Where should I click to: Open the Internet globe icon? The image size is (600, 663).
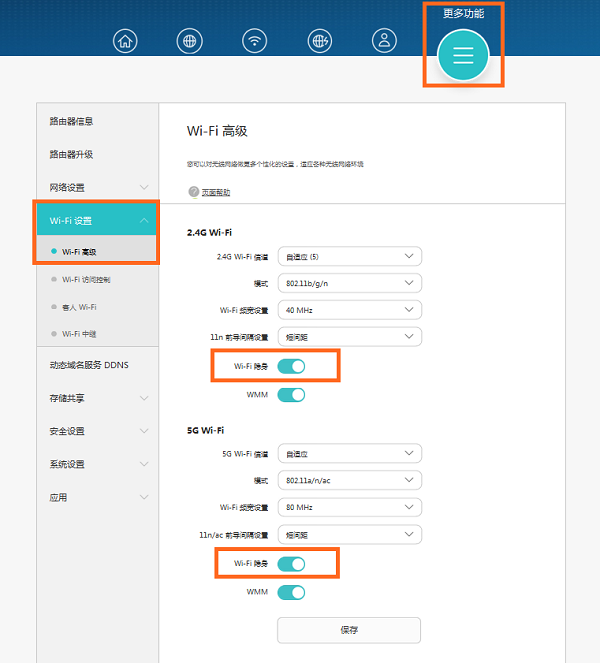point(188,41)
